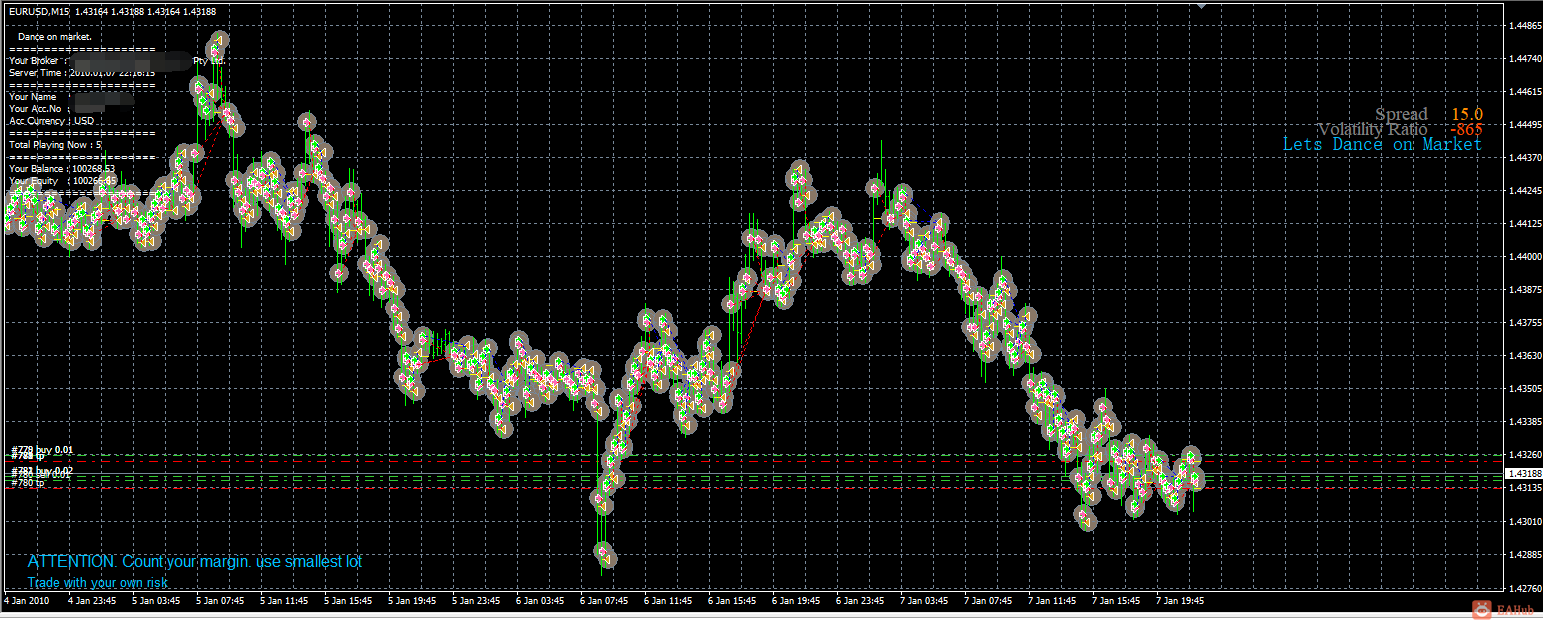Click time axis label '5 Jan 03:45'
The height and width of the screenshot is (625, 1543).
click(x=156, y=602)
